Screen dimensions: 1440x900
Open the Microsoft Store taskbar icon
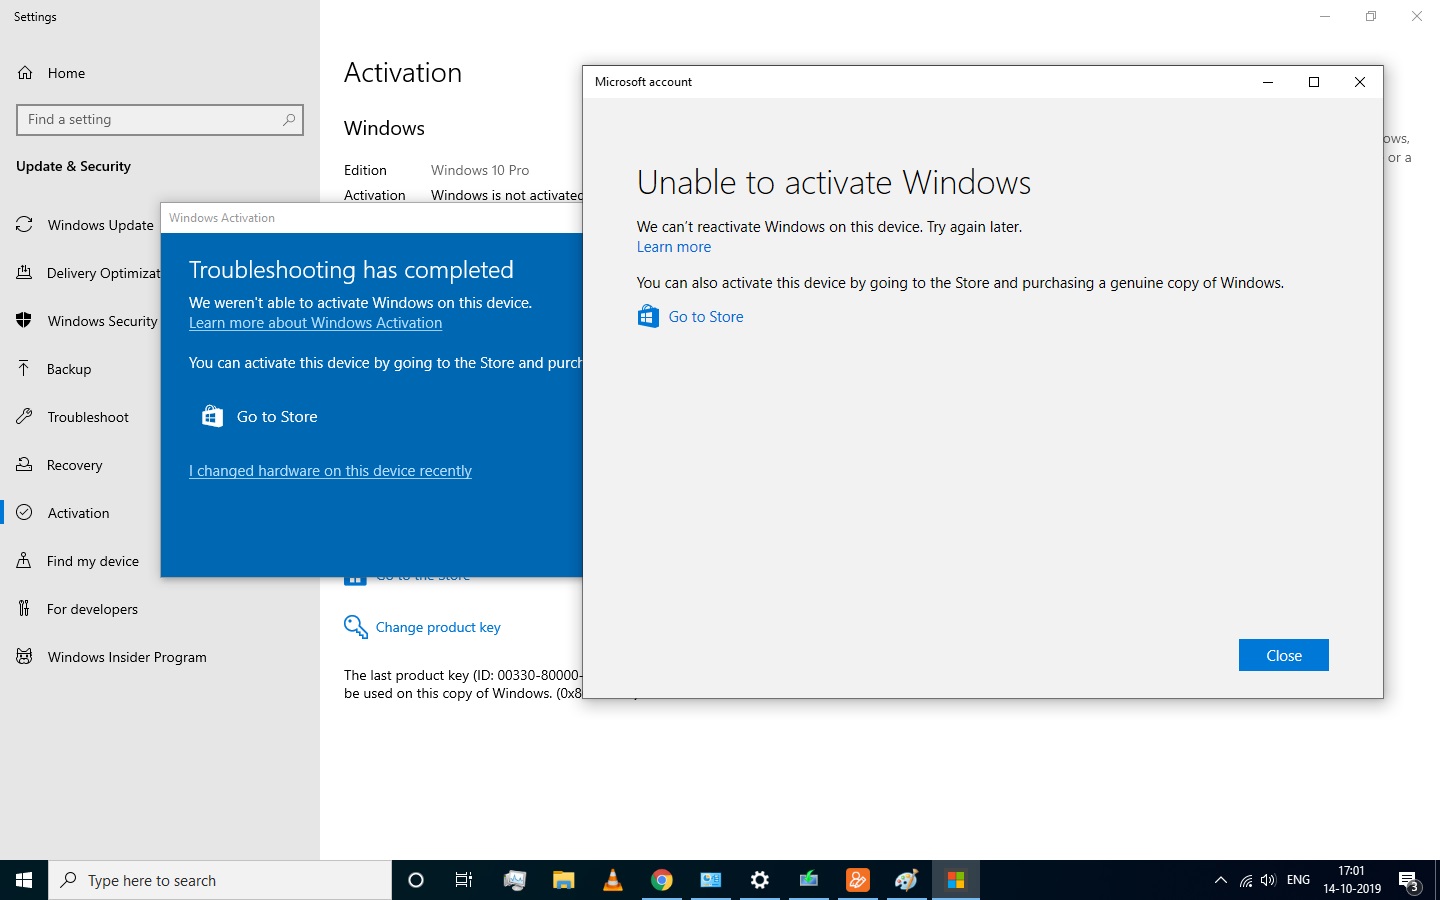coord(956,880)
